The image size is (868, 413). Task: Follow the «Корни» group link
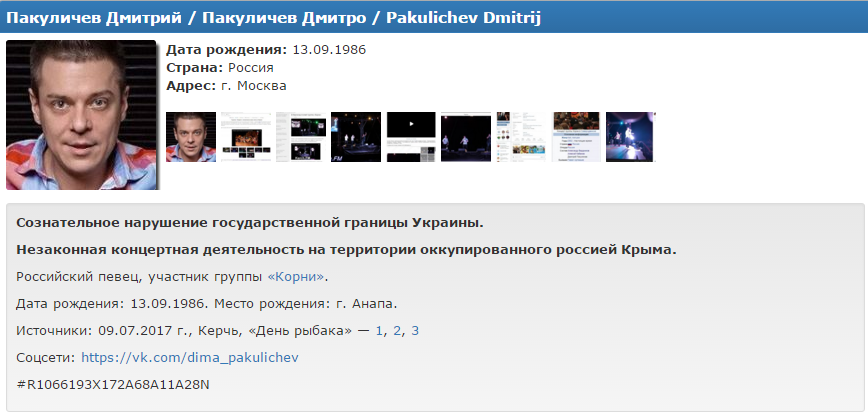click(295, 276)
